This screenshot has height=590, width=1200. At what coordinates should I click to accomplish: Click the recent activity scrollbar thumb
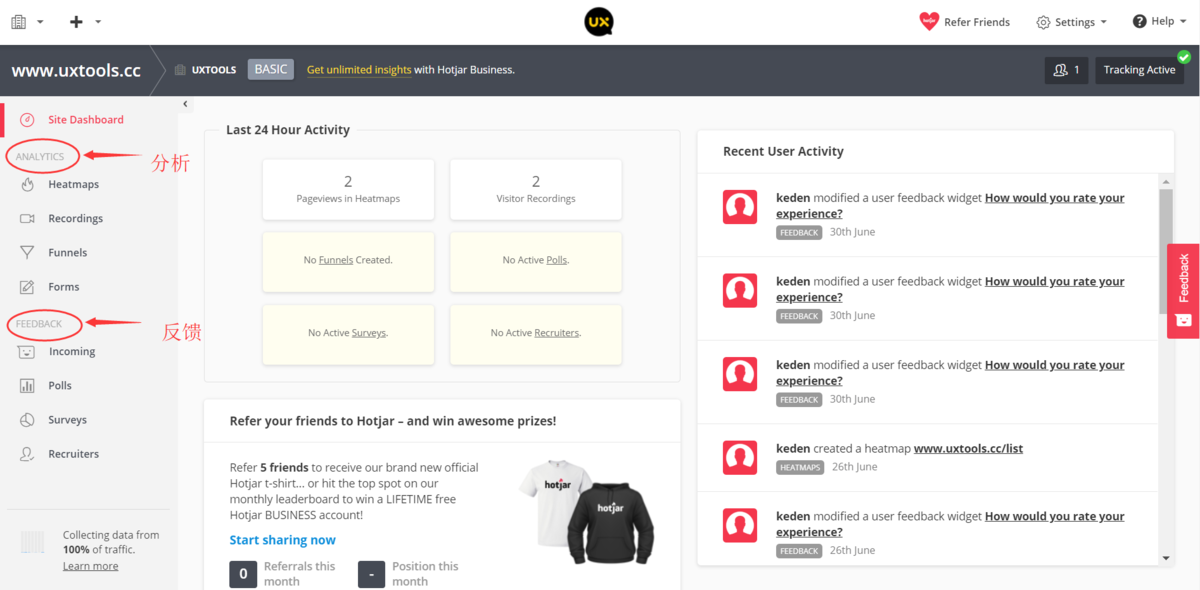(x=1166, y=250)
